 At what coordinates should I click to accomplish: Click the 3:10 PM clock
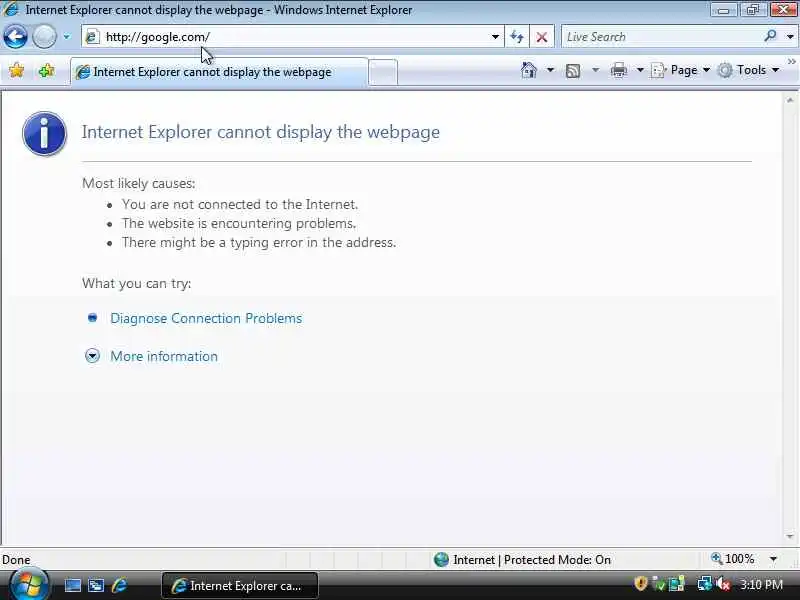click(x=761, y=584)
